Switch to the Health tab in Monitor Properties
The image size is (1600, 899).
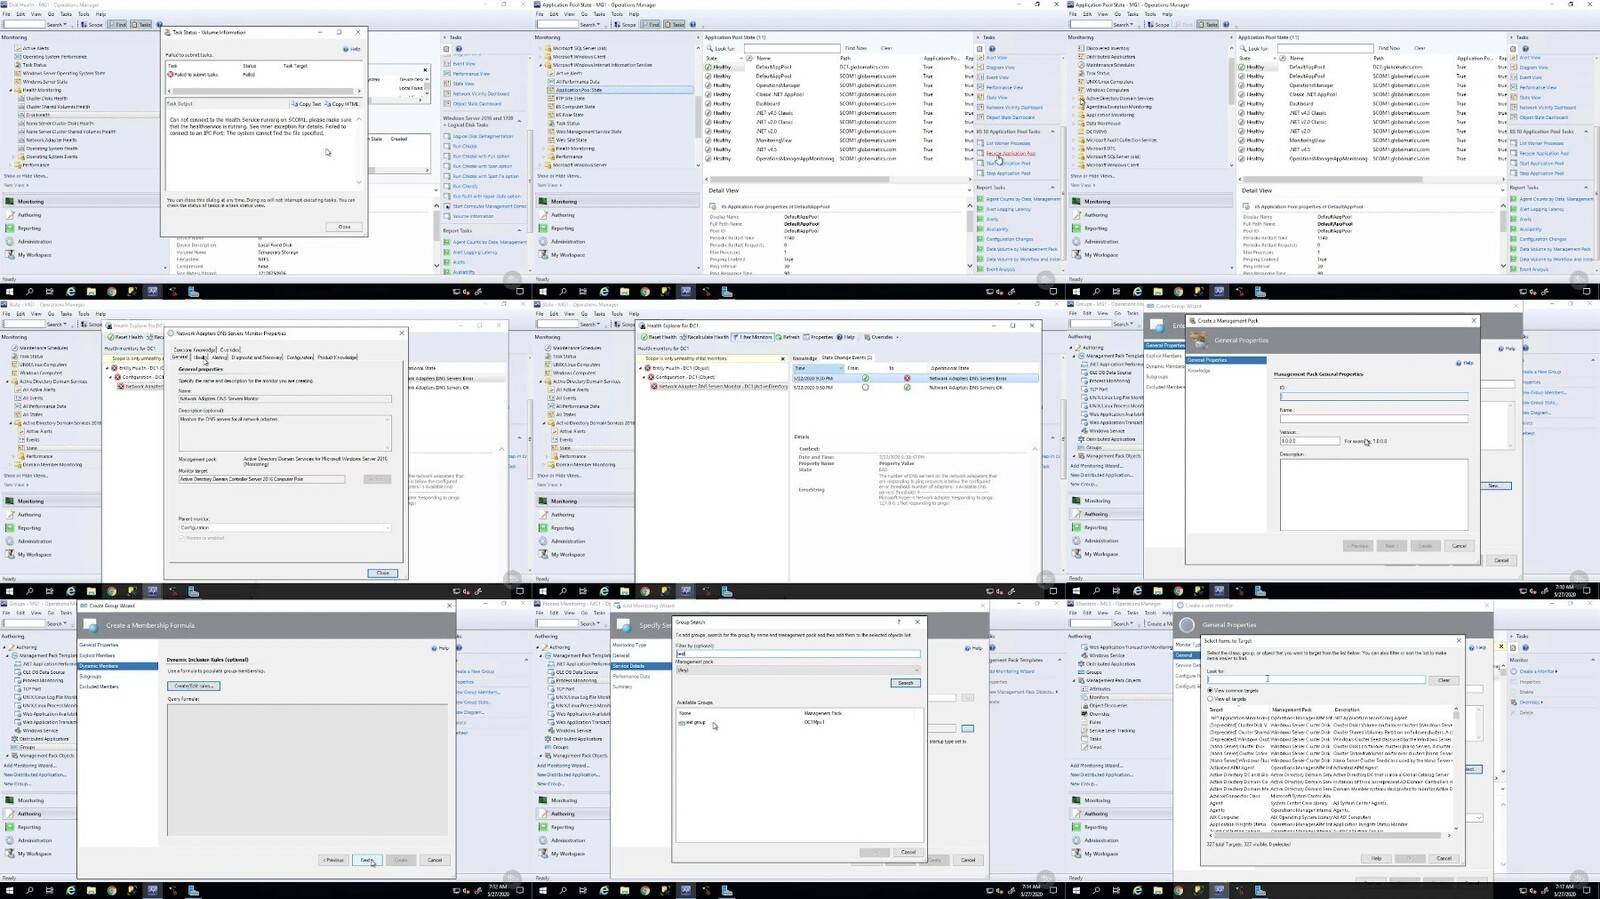pyautogui.click(x=200, y=357)
